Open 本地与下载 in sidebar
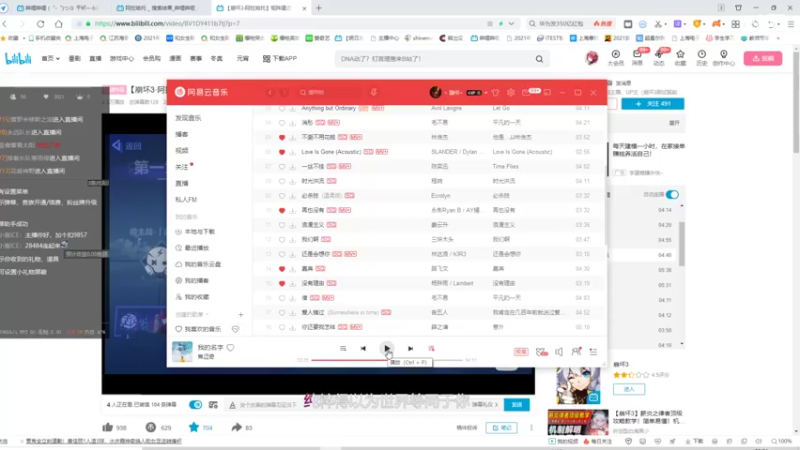800x450 pixels. [195, 232]
